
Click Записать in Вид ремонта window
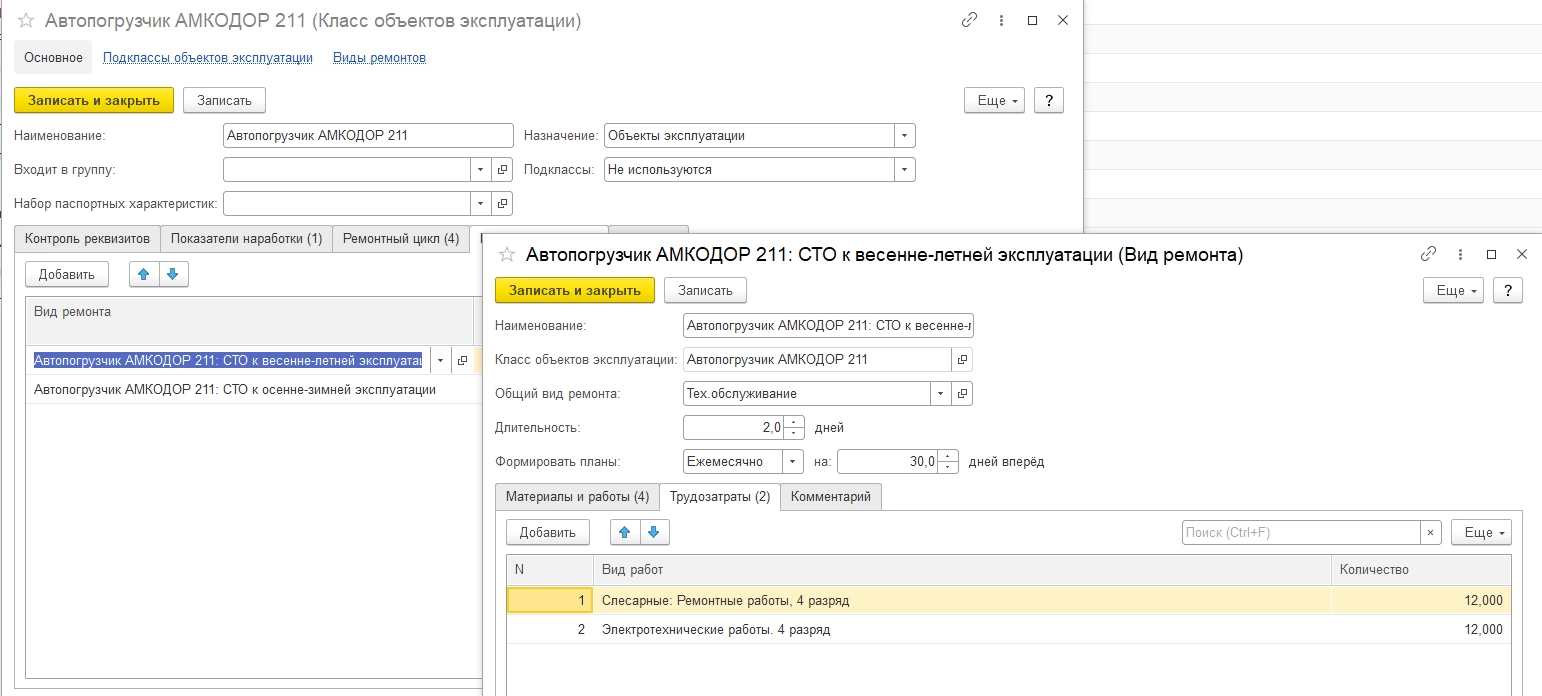tap(705, 290)
